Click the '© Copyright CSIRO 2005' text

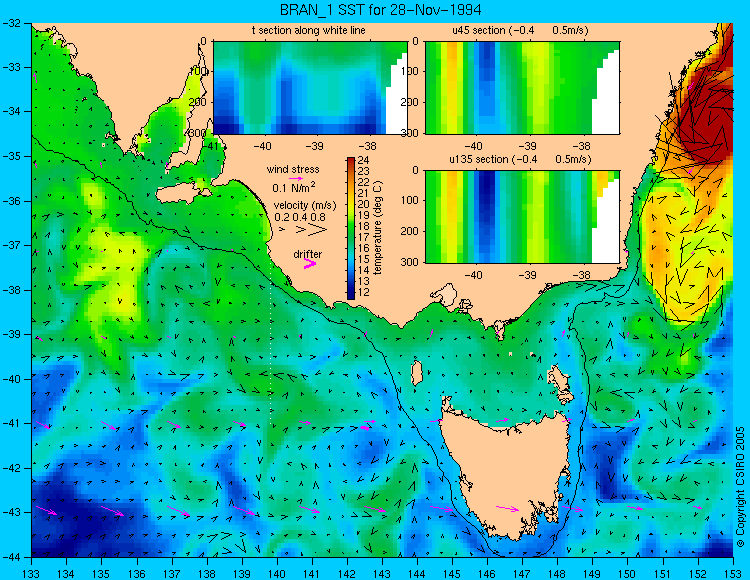740,487
